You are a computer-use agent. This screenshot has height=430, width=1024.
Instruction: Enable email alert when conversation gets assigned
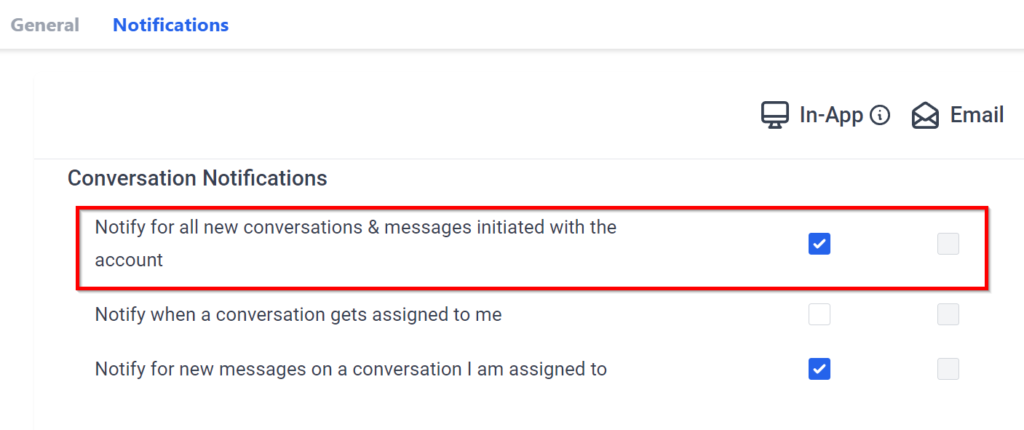(948, 315)
